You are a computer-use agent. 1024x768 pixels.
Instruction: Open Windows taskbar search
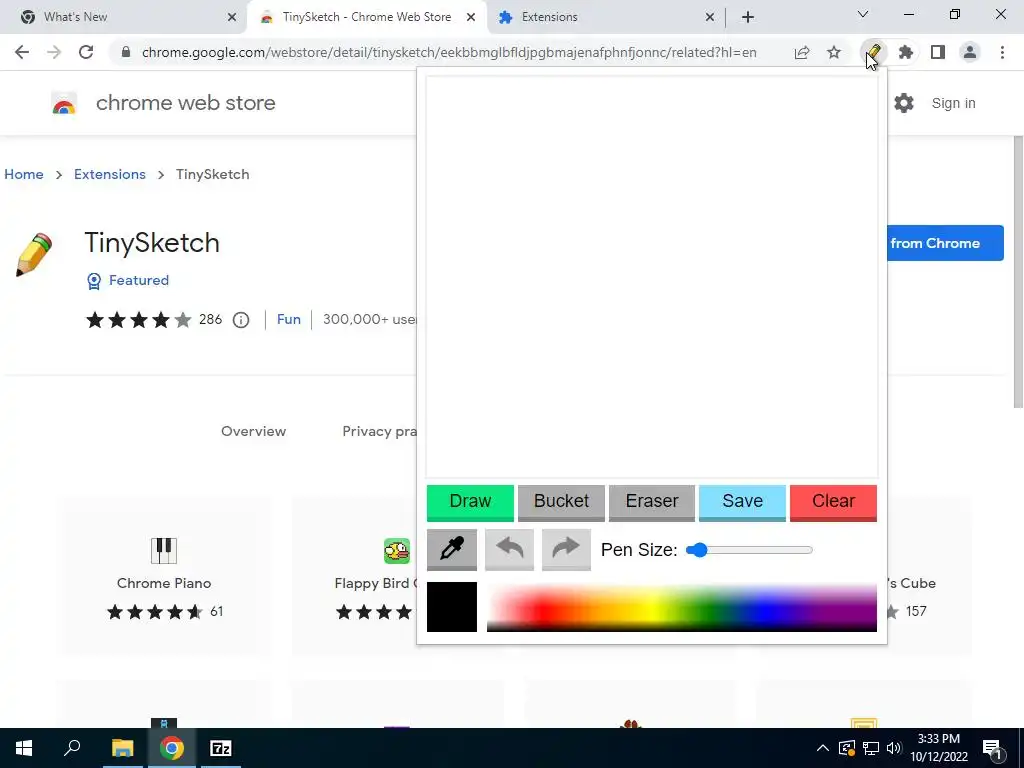(x=72, y=748)
